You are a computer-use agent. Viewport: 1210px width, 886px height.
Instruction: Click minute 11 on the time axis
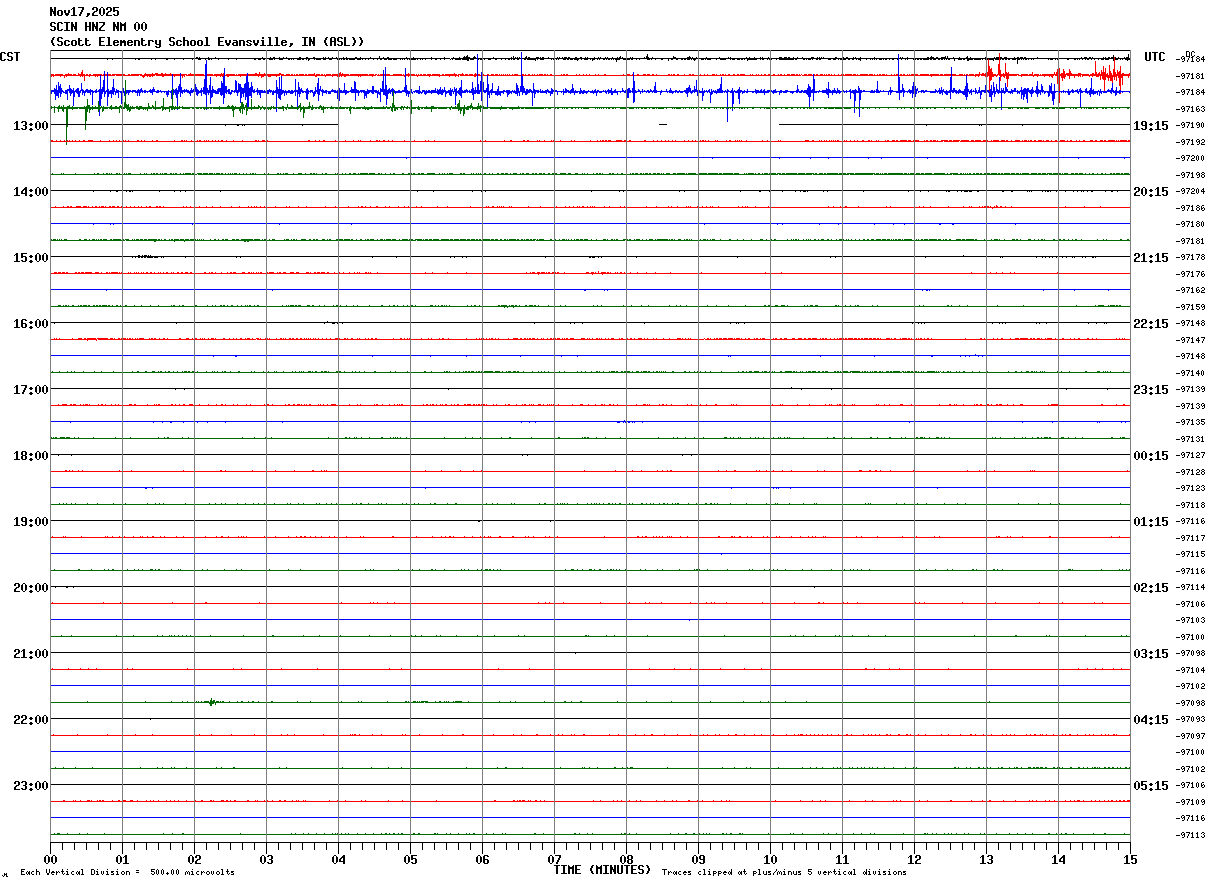(x=842, y=860)
